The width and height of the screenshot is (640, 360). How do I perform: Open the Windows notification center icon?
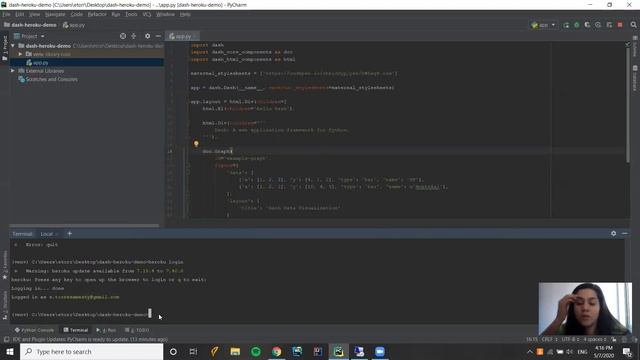[x=627, y=351]
